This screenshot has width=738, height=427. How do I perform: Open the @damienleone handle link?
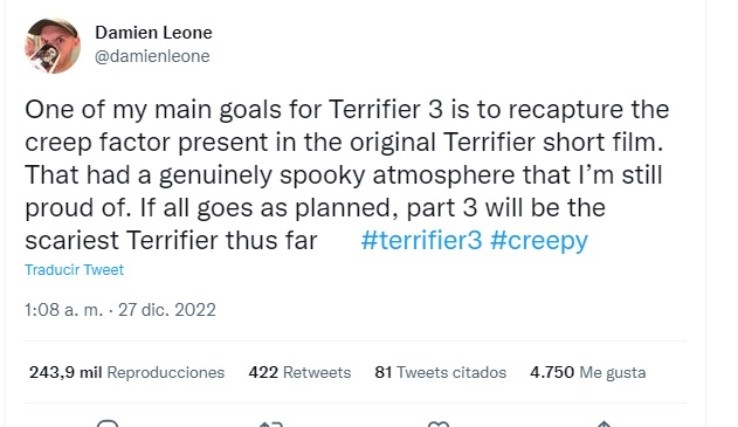click(x=152, y=57)
